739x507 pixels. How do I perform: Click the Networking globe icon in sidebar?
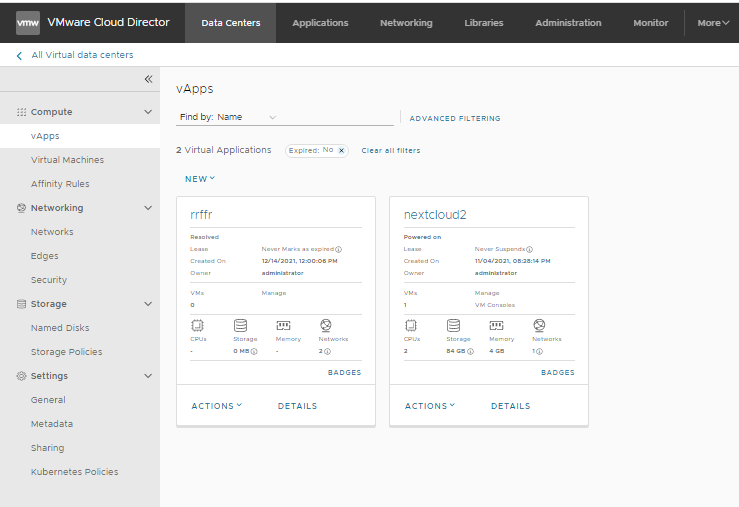point(21,208)
